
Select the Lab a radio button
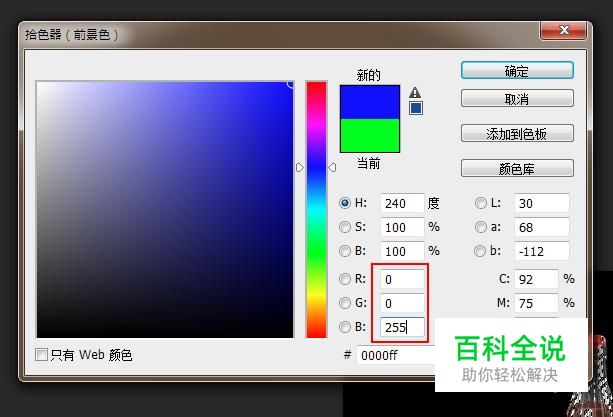480,227
